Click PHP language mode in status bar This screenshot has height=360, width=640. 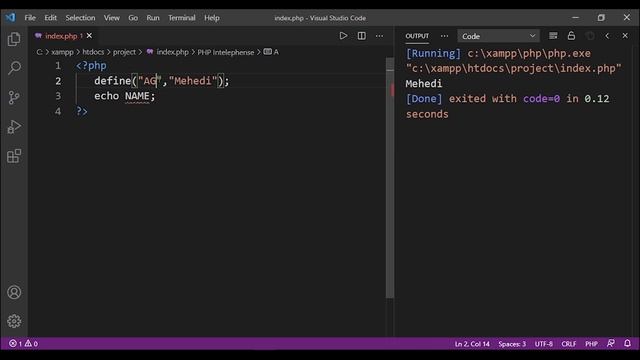tap(591, 344)
